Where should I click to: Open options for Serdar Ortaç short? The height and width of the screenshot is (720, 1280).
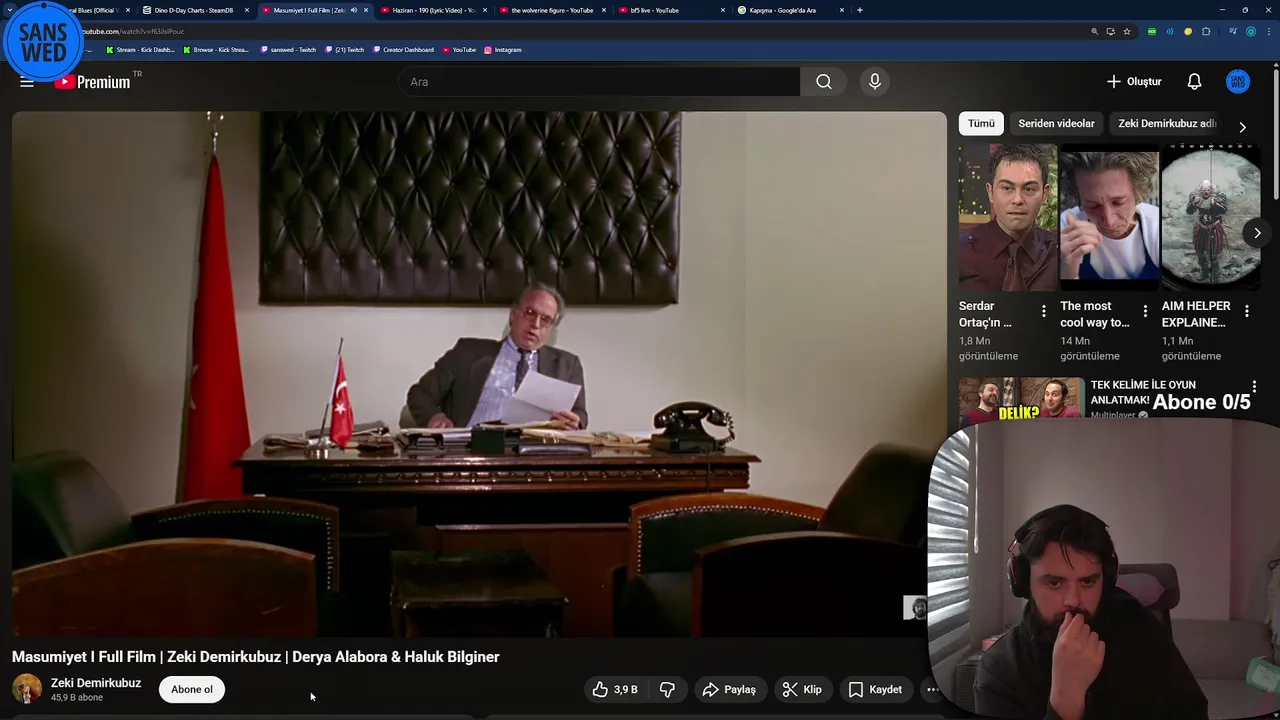pos(1043,312)
